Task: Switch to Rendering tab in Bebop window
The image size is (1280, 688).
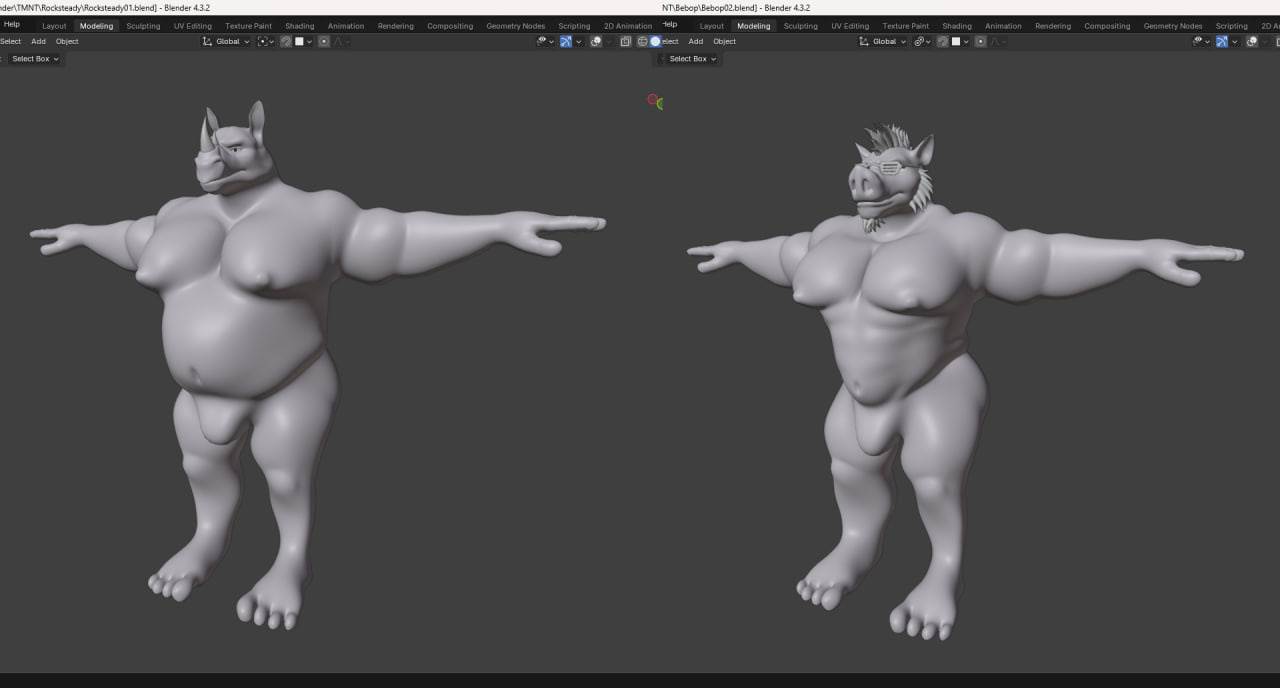Action: click(1053, 26)
